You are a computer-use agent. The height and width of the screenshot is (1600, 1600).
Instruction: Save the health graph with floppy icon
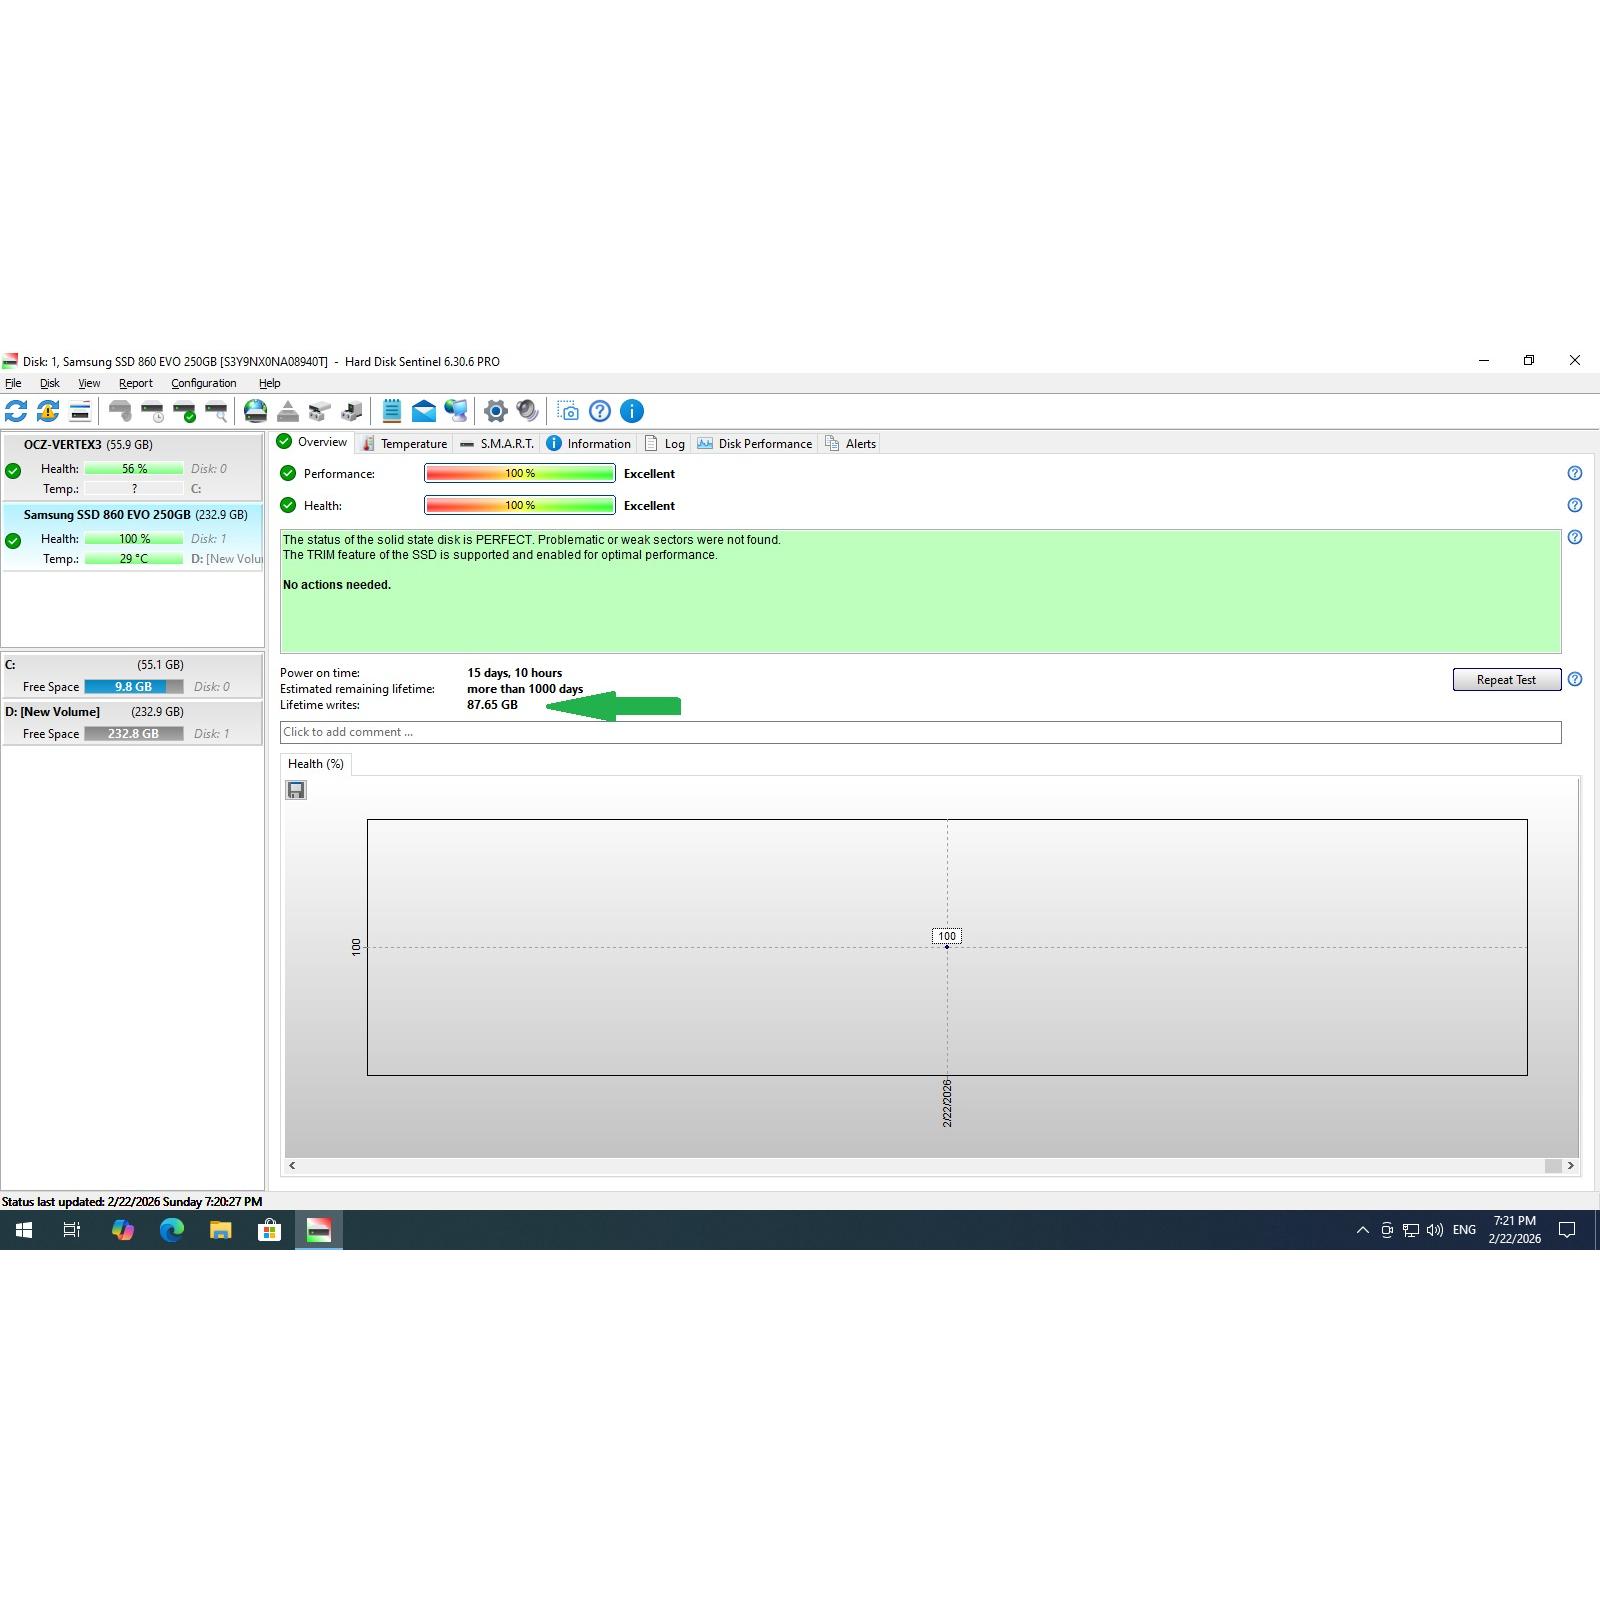click(296, 790)
